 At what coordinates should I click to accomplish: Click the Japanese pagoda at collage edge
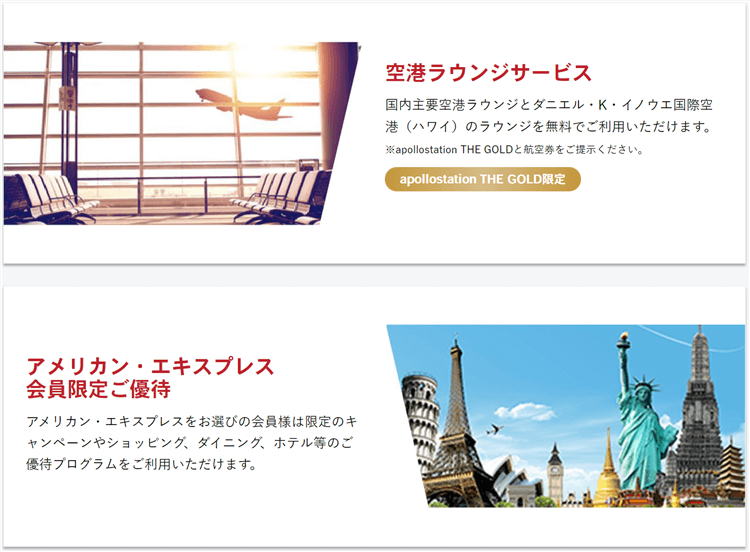point(733,469)
